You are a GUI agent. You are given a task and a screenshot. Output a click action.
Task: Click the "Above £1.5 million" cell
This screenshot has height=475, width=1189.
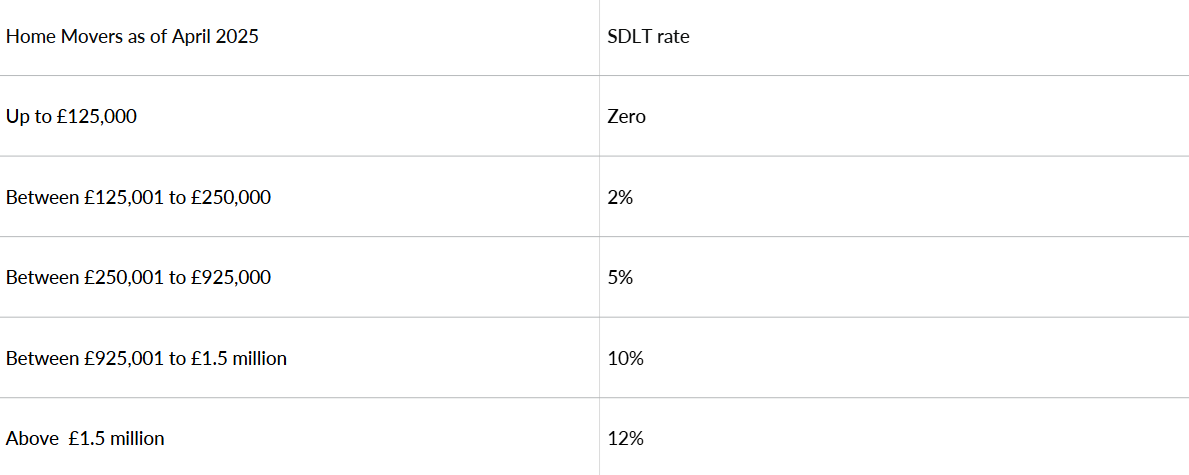tap(85, 438)
